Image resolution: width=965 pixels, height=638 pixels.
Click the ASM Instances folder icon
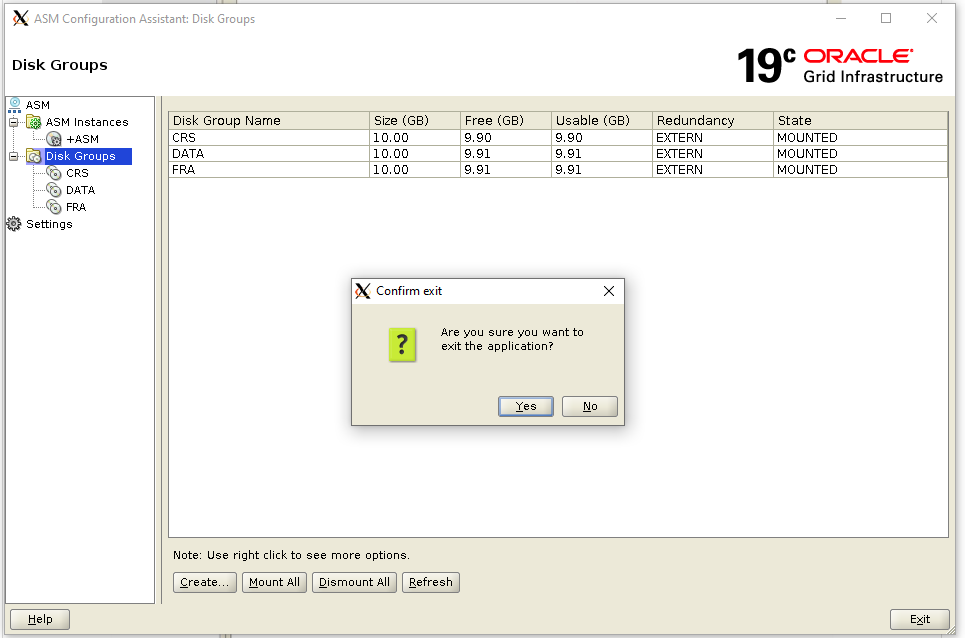(34, 122)
